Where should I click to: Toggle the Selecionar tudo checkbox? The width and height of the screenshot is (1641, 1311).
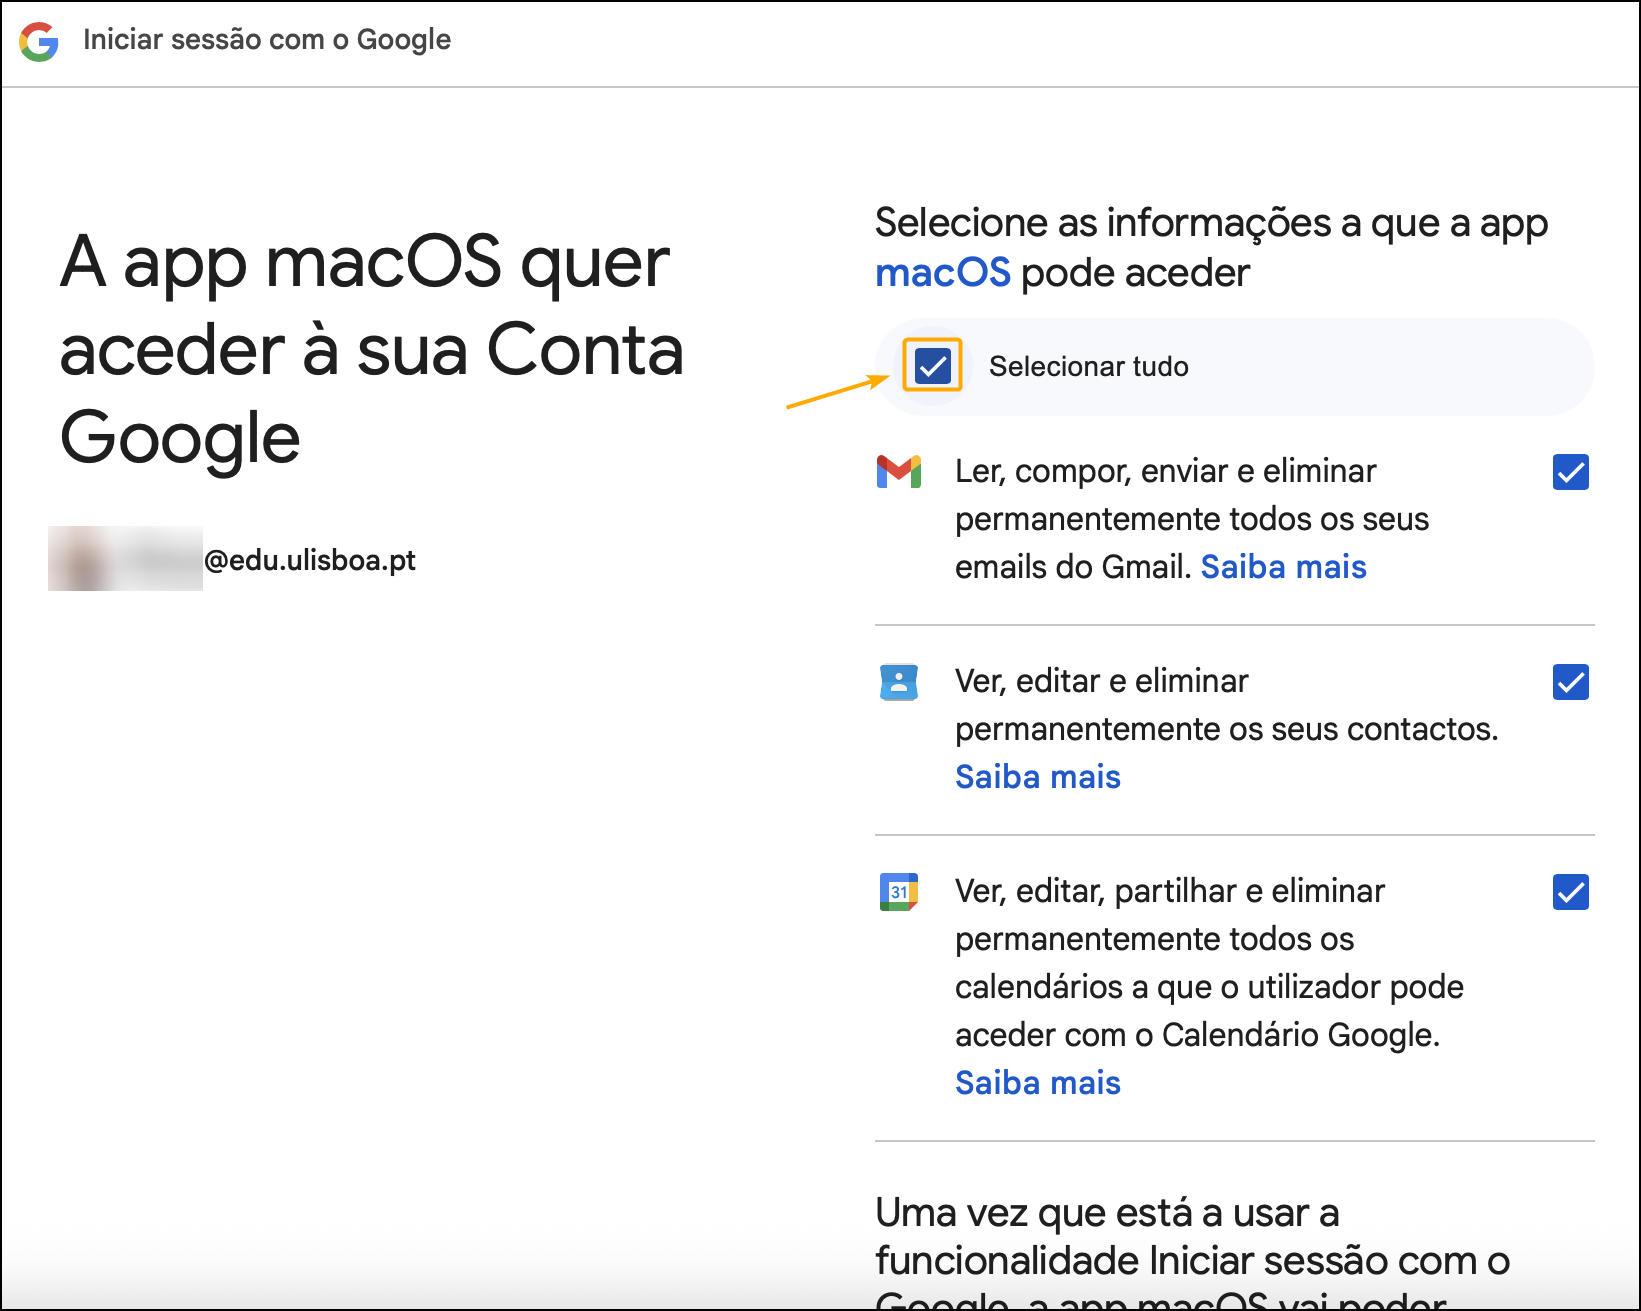coord(933,367)
